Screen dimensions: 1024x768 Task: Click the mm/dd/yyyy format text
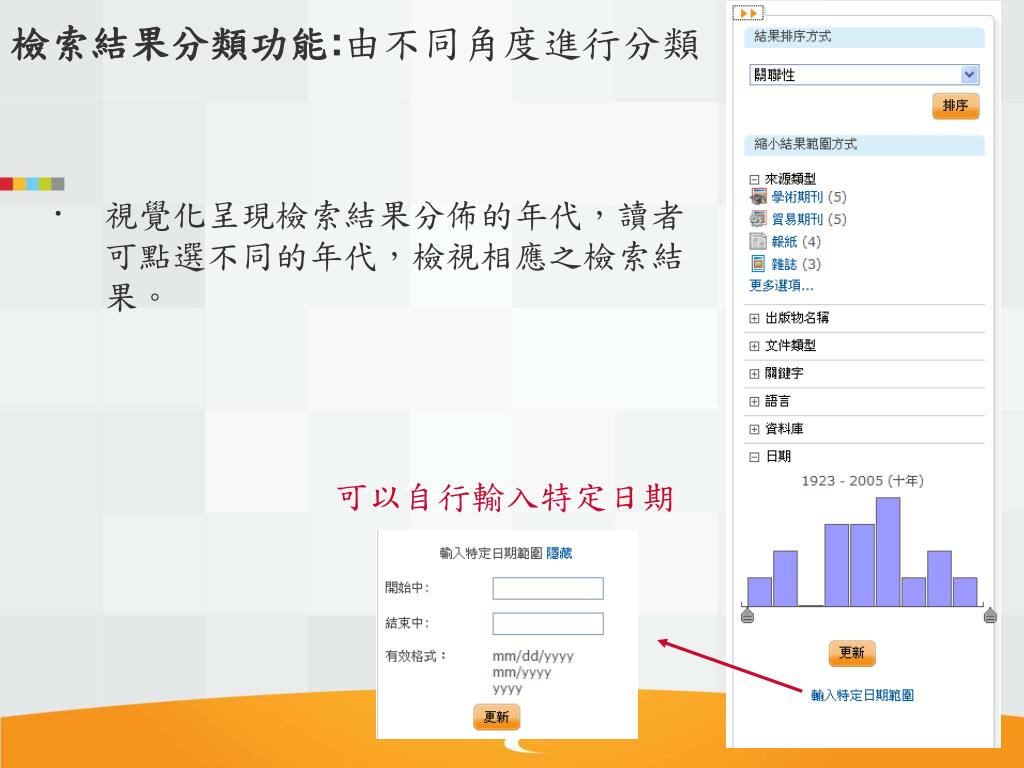pyautogui.click(x=533, y=656)
